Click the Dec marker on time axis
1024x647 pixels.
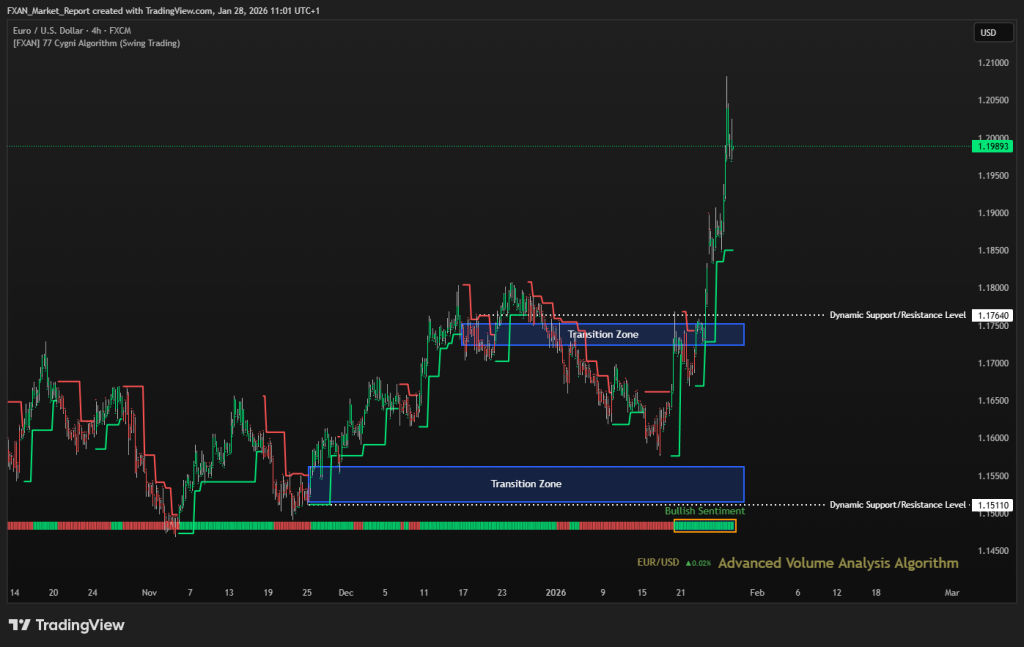click(346, 592)
